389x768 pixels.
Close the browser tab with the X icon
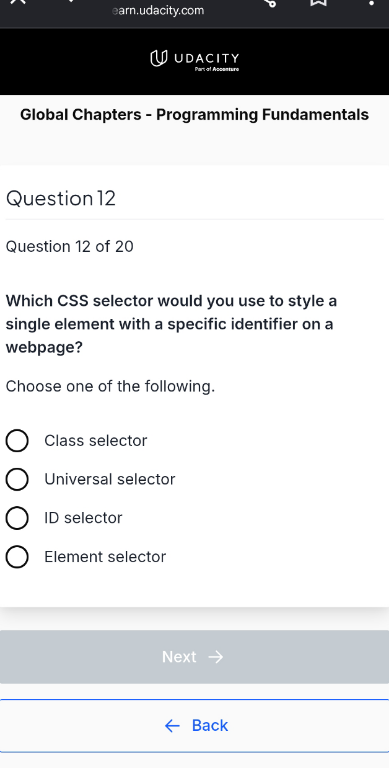pos(17,2)
